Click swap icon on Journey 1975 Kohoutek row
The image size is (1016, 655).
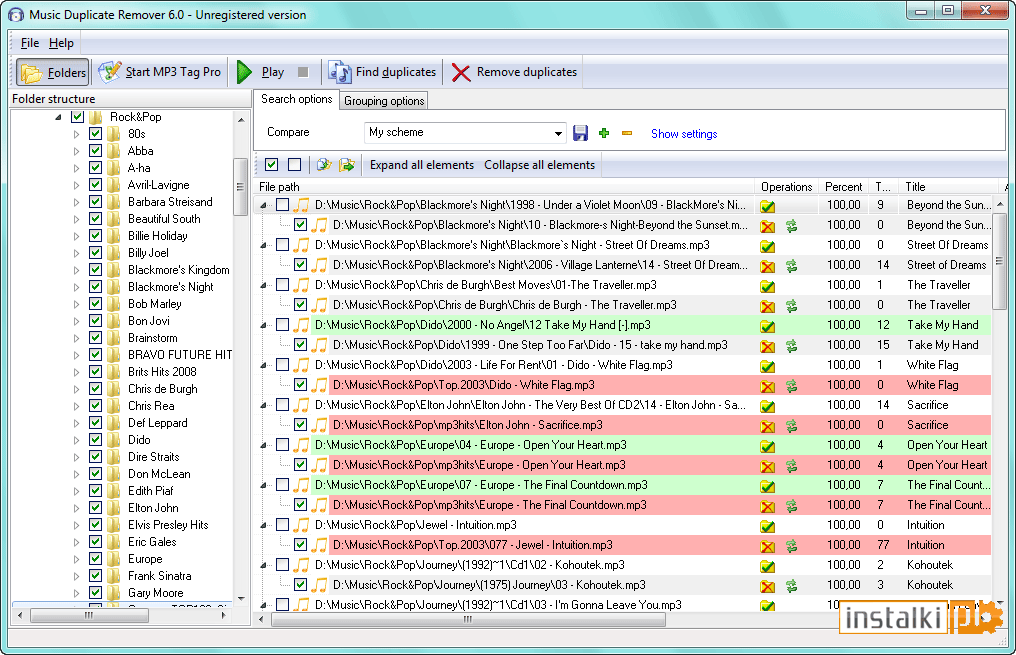point(791,586)
